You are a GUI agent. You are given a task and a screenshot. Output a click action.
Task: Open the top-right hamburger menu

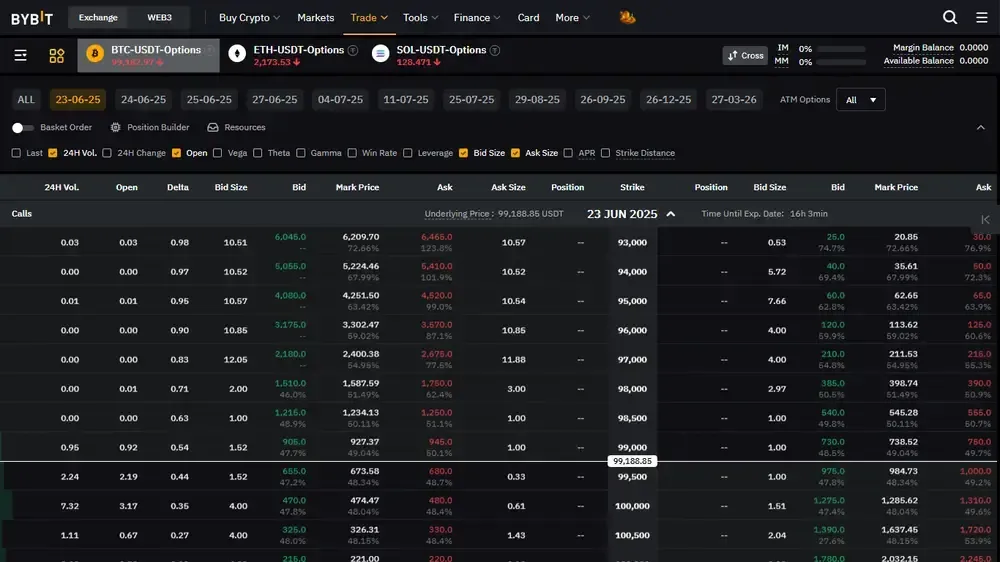coord(982,17)
